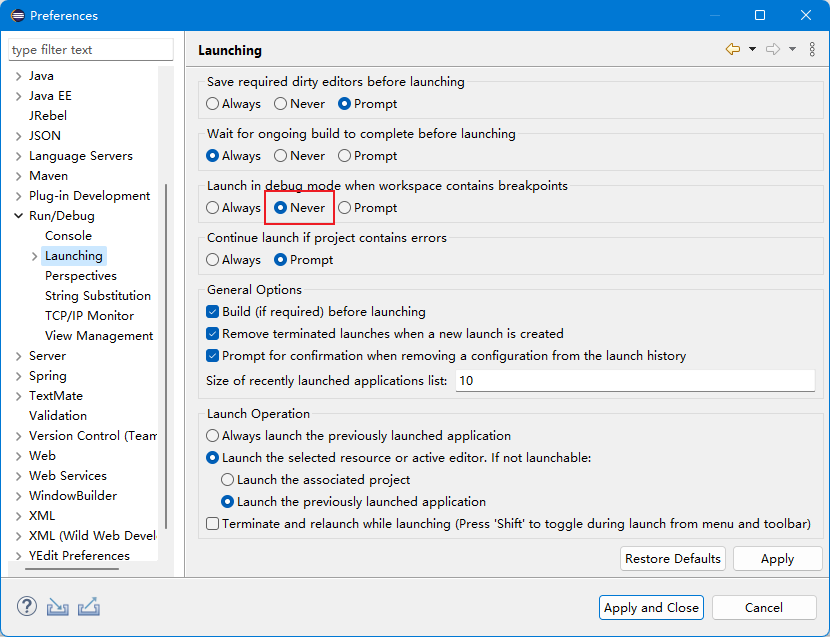Click the export preferences icon
Viewport: 830px width, 637px height.
89,606
